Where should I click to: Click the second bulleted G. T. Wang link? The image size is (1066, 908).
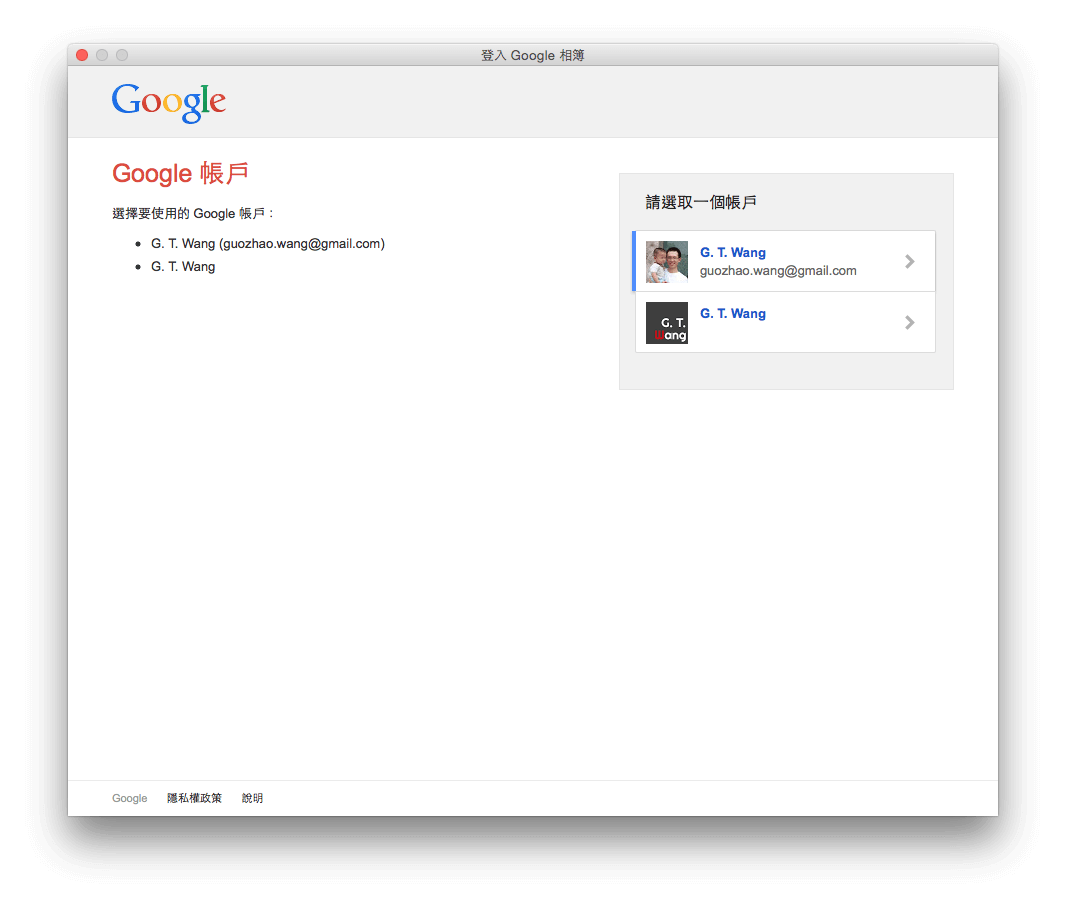183,266
